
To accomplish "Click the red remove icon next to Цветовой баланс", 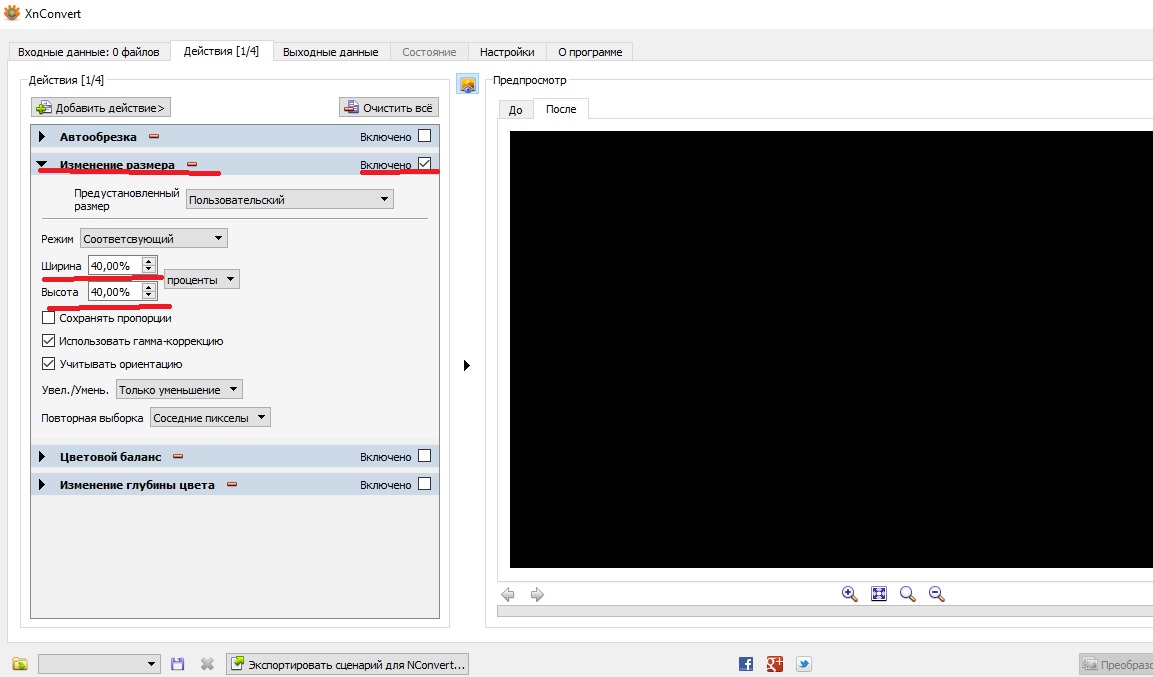I will (x=178, y=456).
